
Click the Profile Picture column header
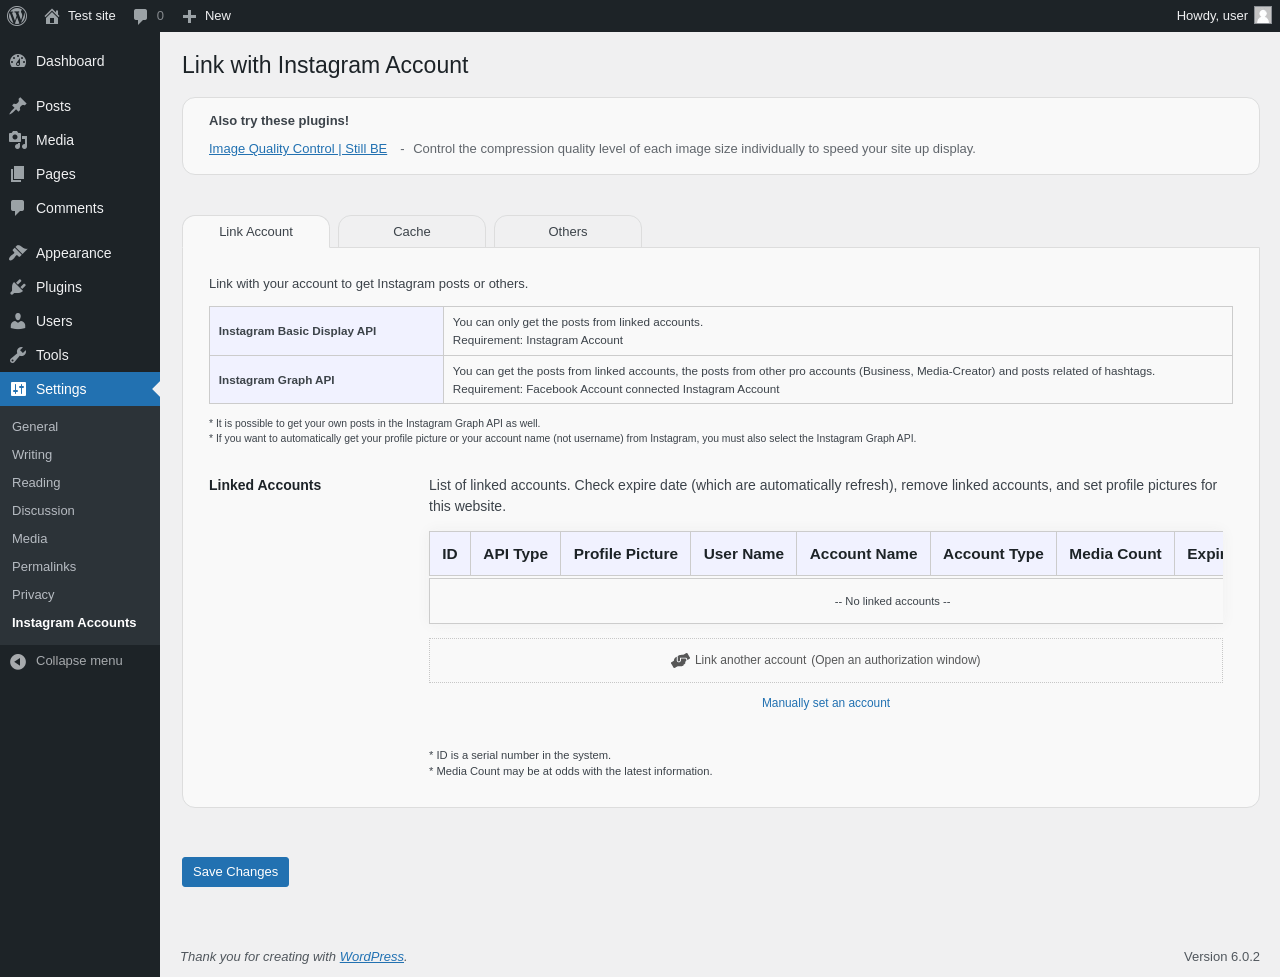(x=626, y=554)
